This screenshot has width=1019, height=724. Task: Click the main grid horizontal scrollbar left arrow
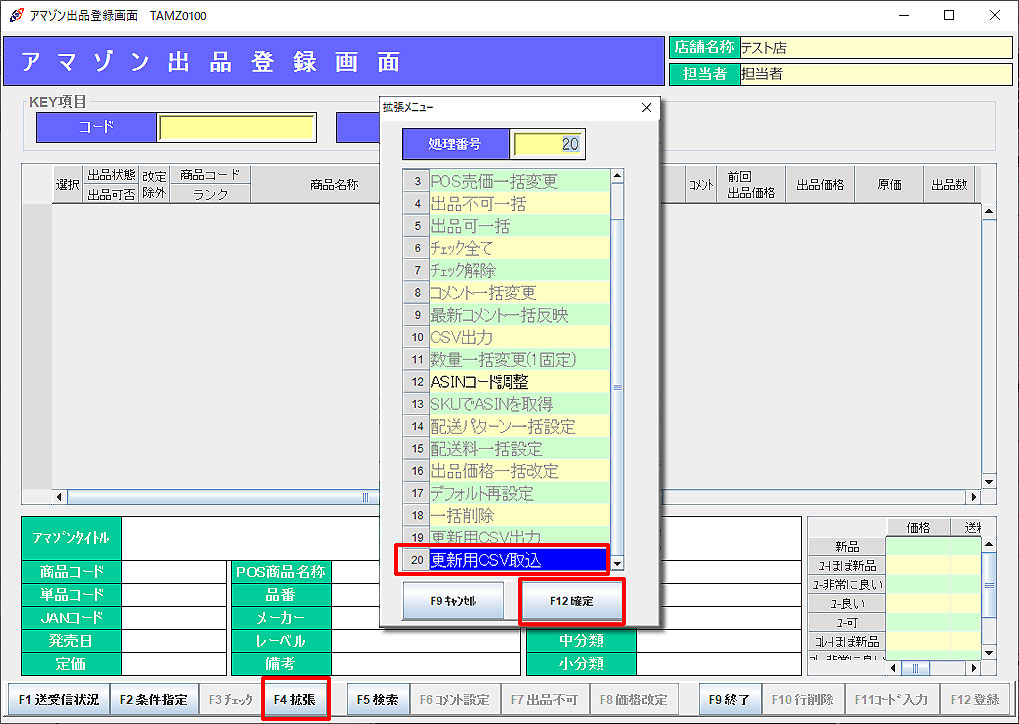(59, 497)
